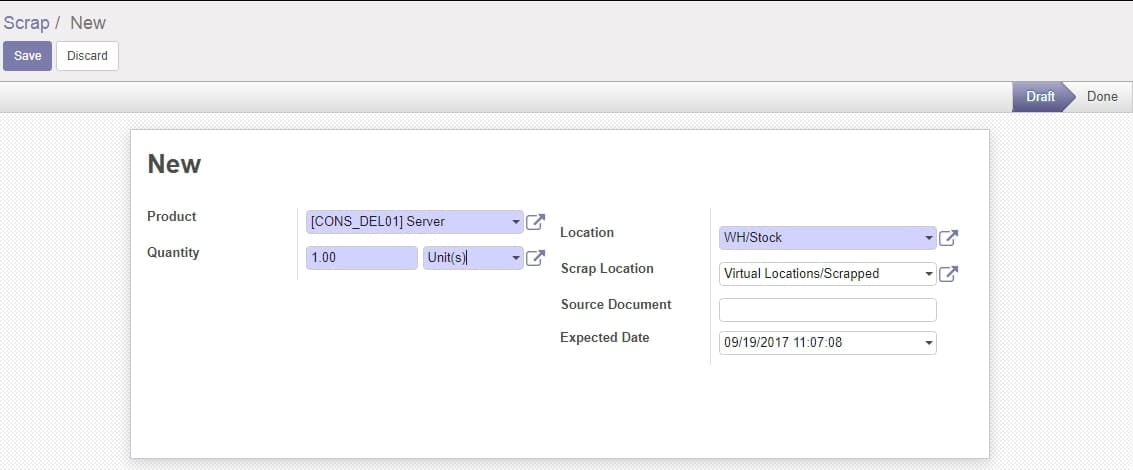The image size is (1133, 470).
Task: Open external link icon beside Product field
Action: 535,222
